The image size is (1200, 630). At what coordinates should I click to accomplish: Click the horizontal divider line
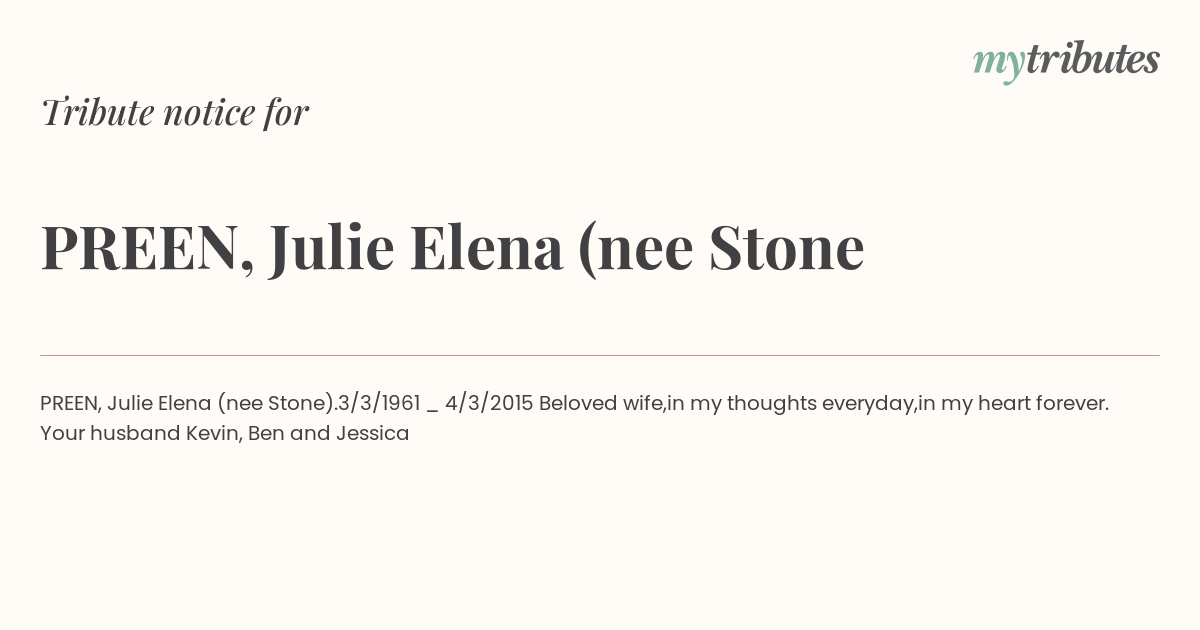point(600,355)
